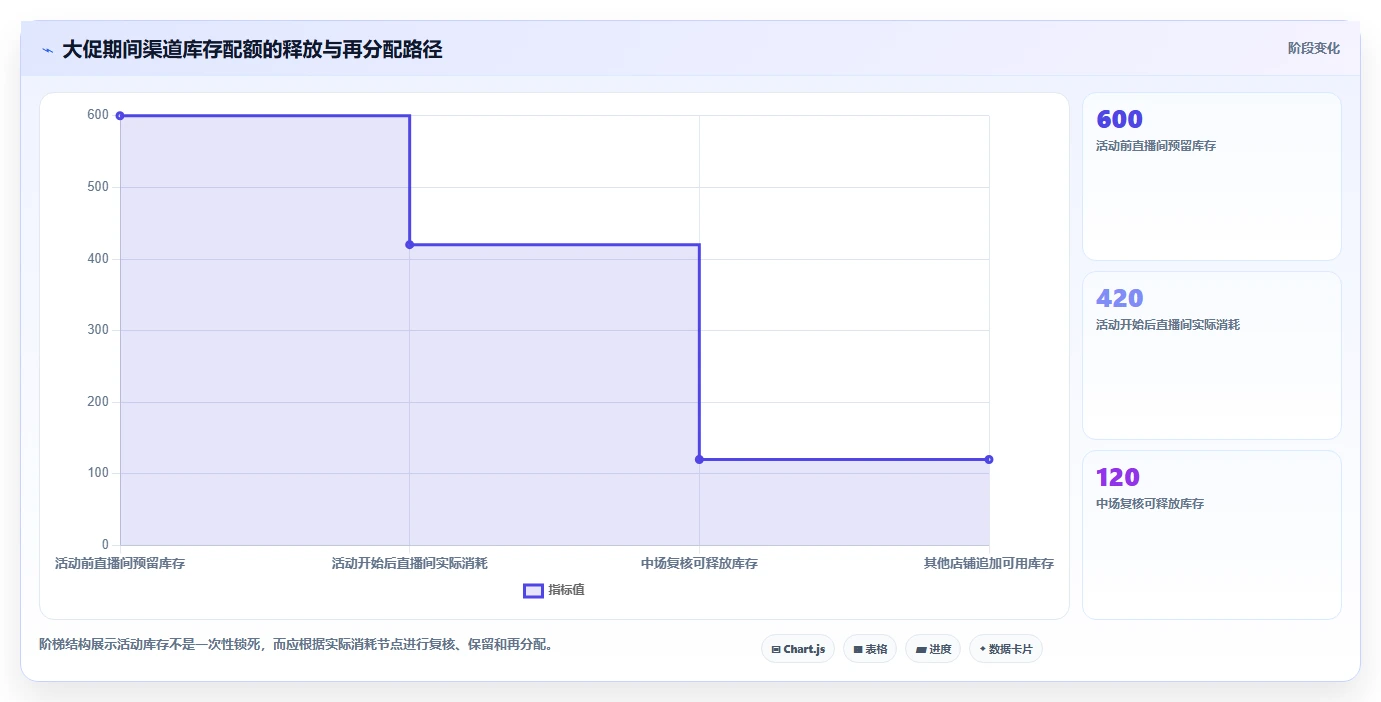Click y-axis tick label 400

point(98,259)
